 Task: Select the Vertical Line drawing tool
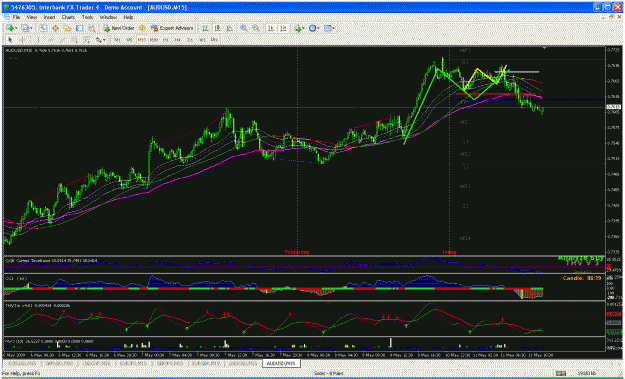(39, 40)
